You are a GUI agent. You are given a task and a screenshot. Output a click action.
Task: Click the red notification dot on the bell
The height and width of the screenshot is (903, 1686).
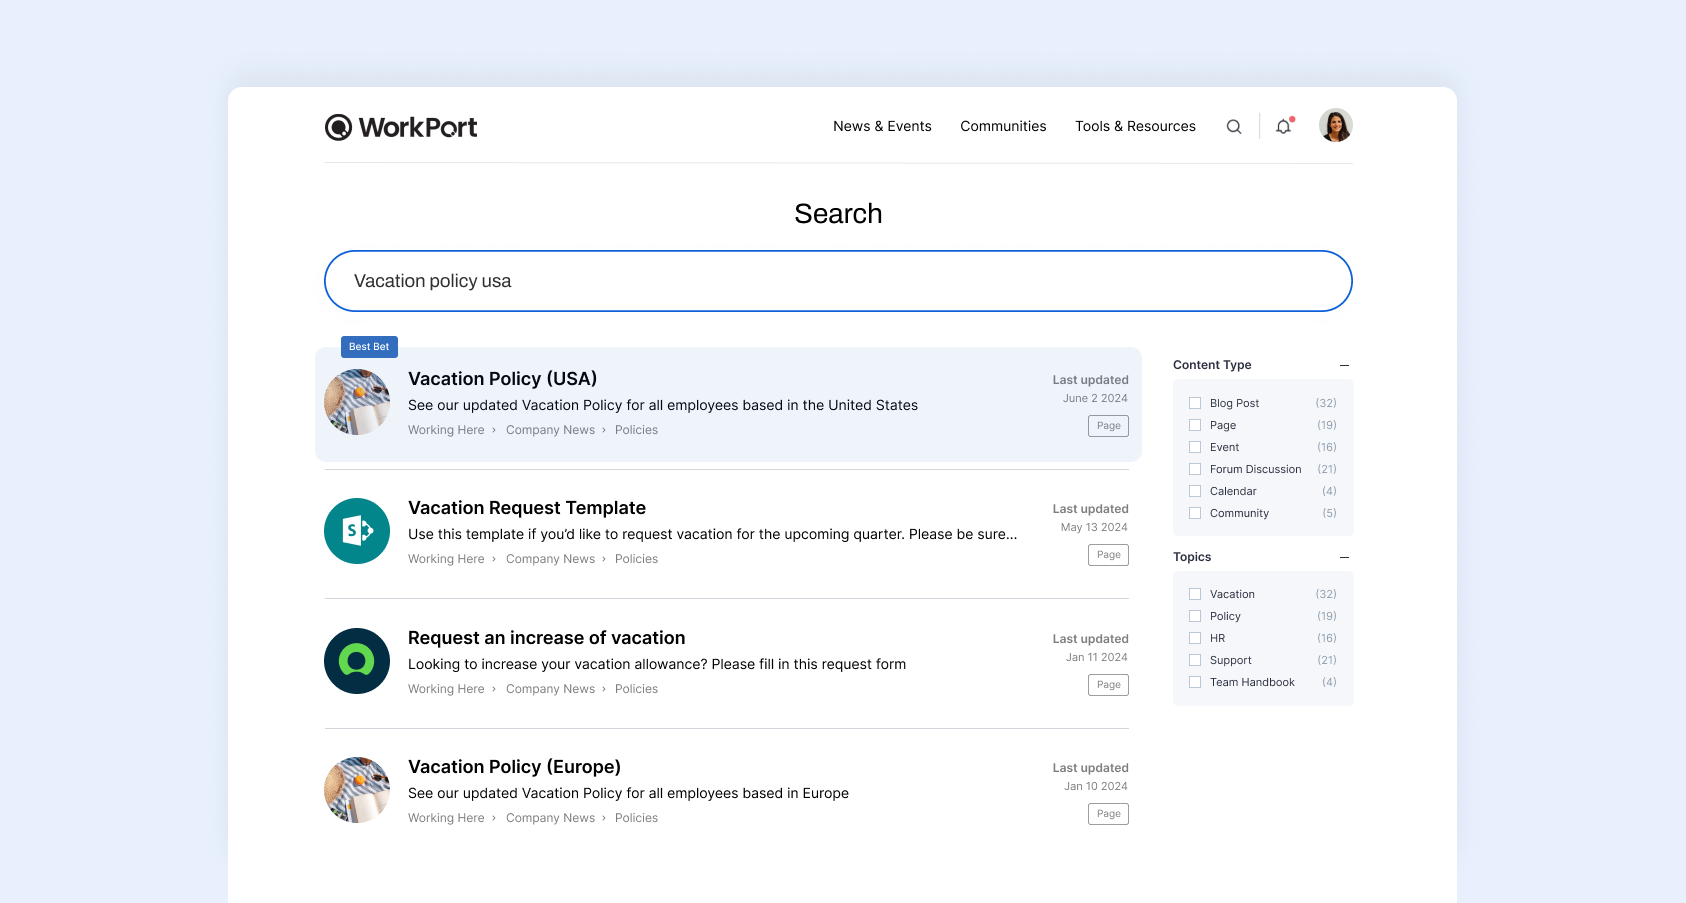point(1291,118)
